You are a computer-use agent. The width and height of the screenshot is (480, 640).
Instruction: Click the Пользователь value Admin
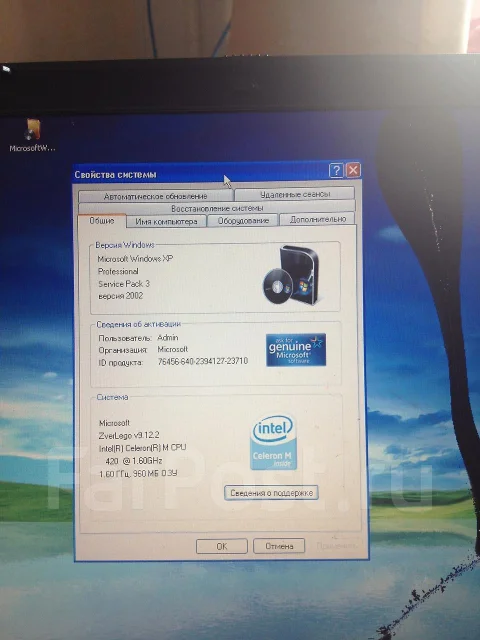click(168, 338)
